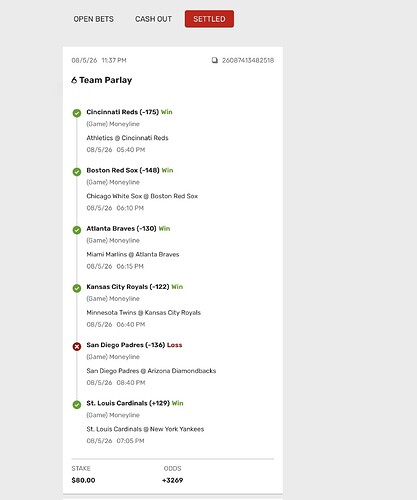Click the San Diego Padres red loss icon
Viewport: 417px width, 500px height.
(77, 347)
